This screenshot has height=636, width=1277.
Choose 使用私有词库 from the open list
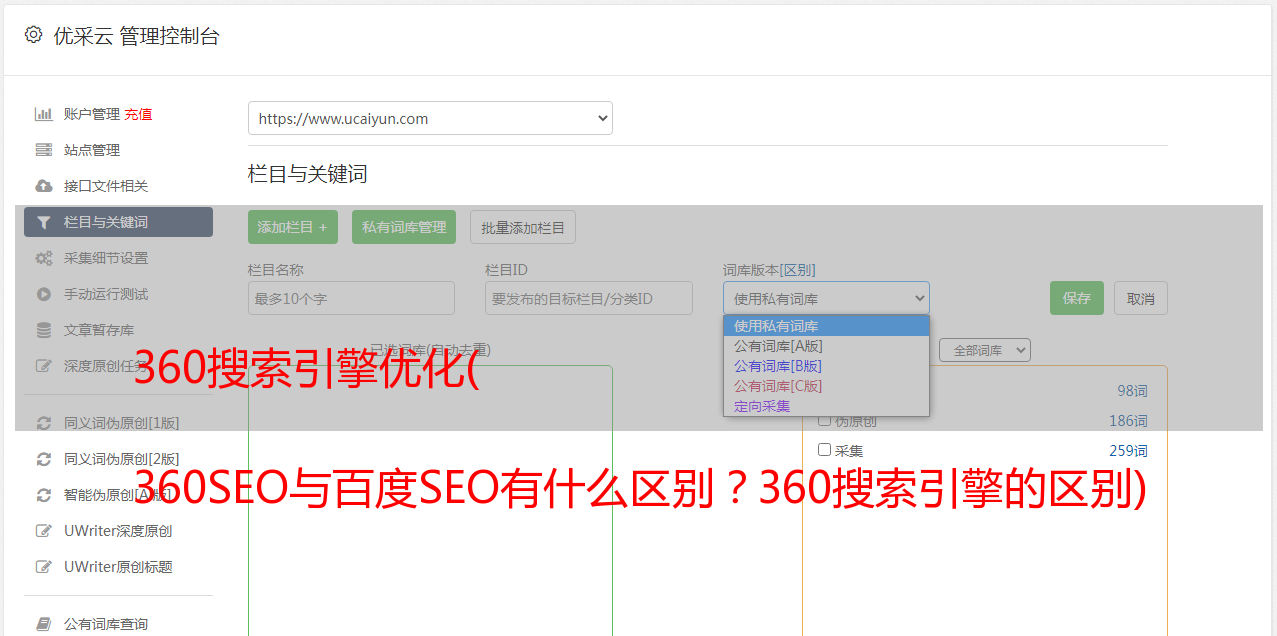coord(826,326)
